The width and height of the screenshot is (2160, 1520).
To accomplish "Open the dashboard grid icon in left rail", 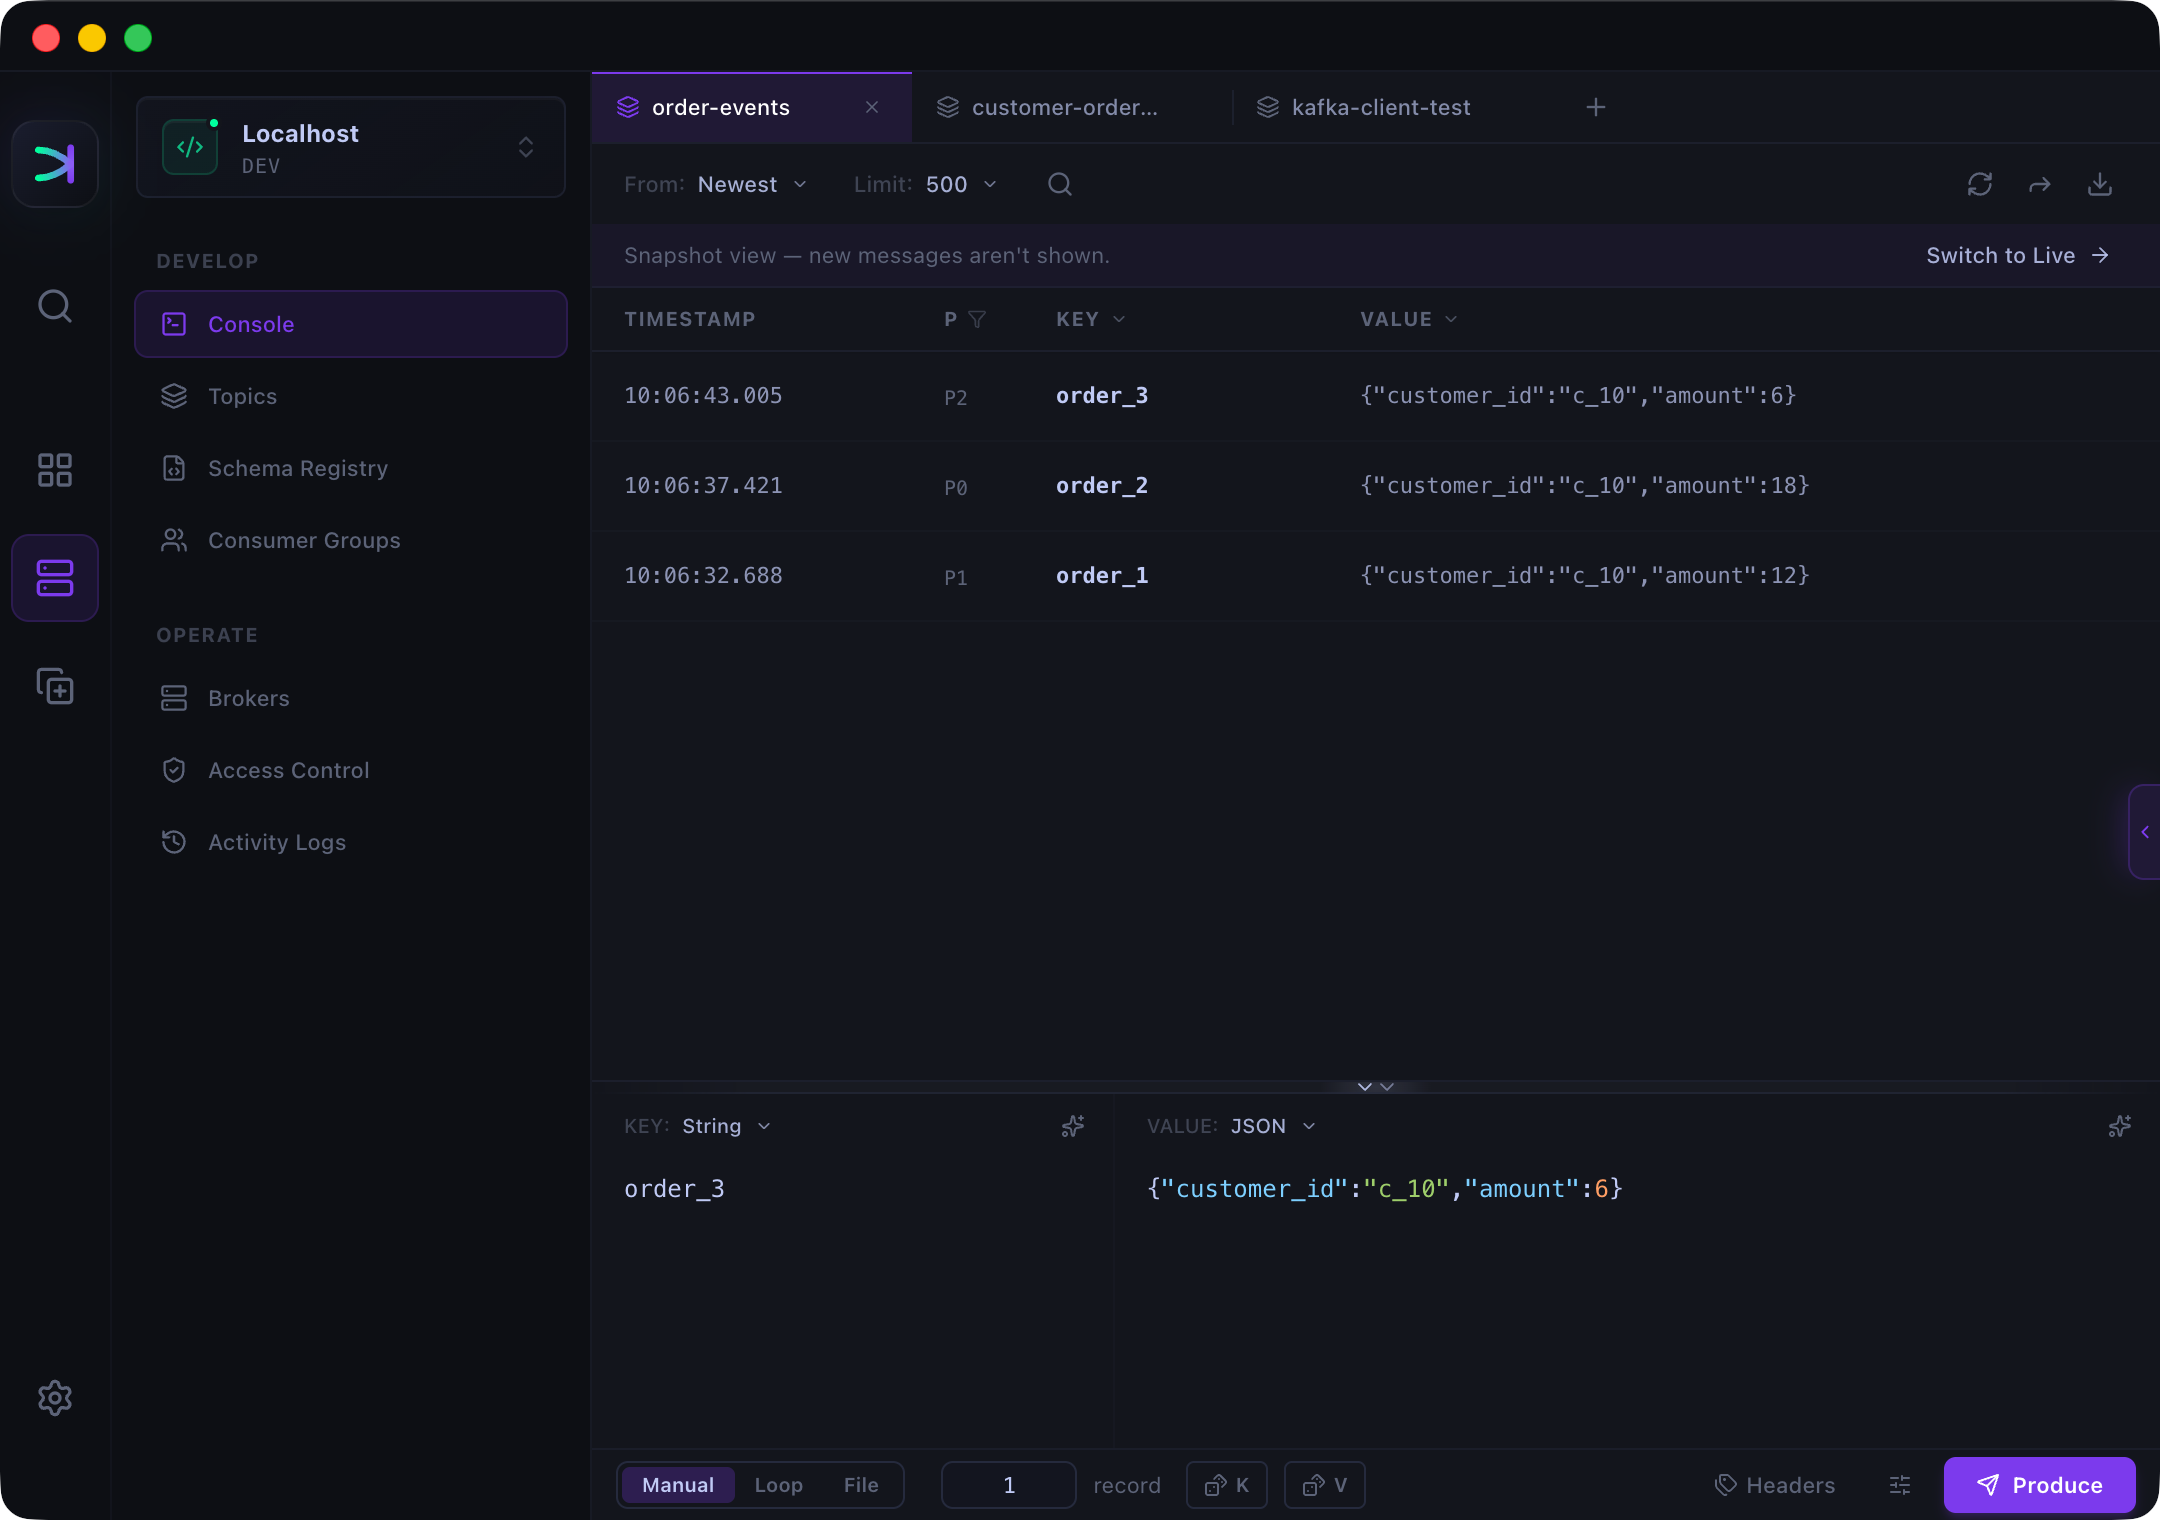I will 55,470.
